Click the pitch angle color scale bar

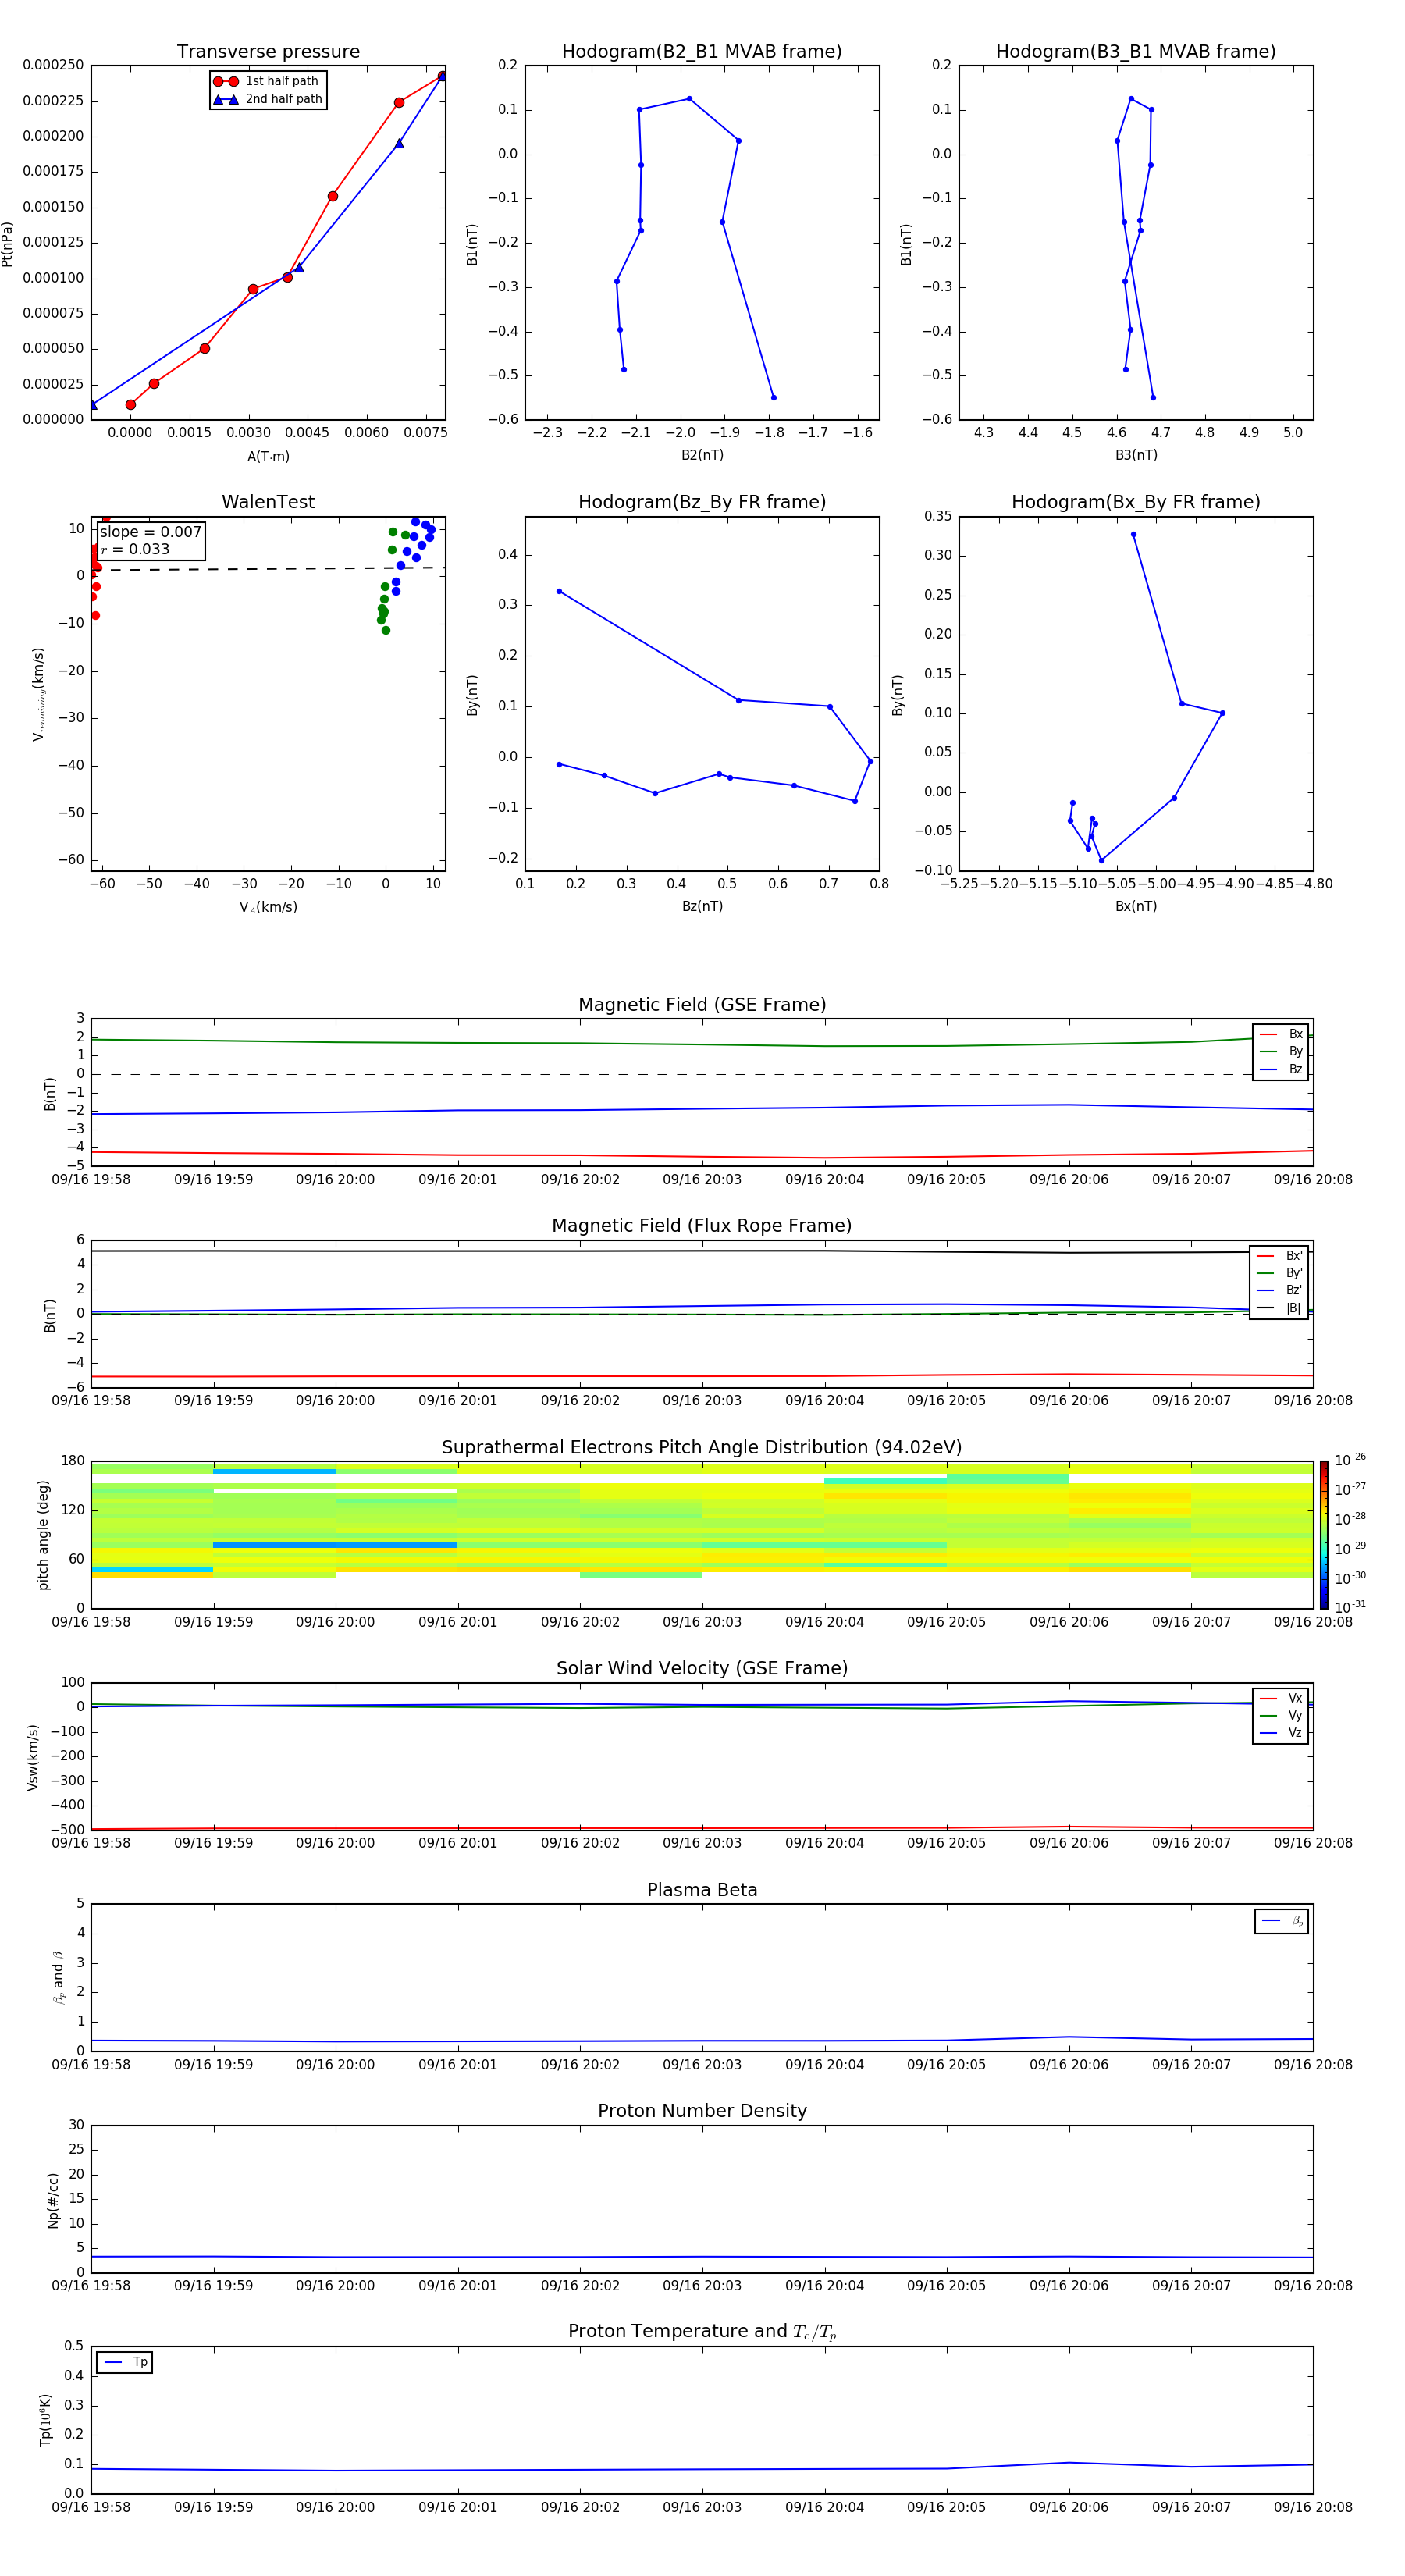[x=1324, y=1535]
